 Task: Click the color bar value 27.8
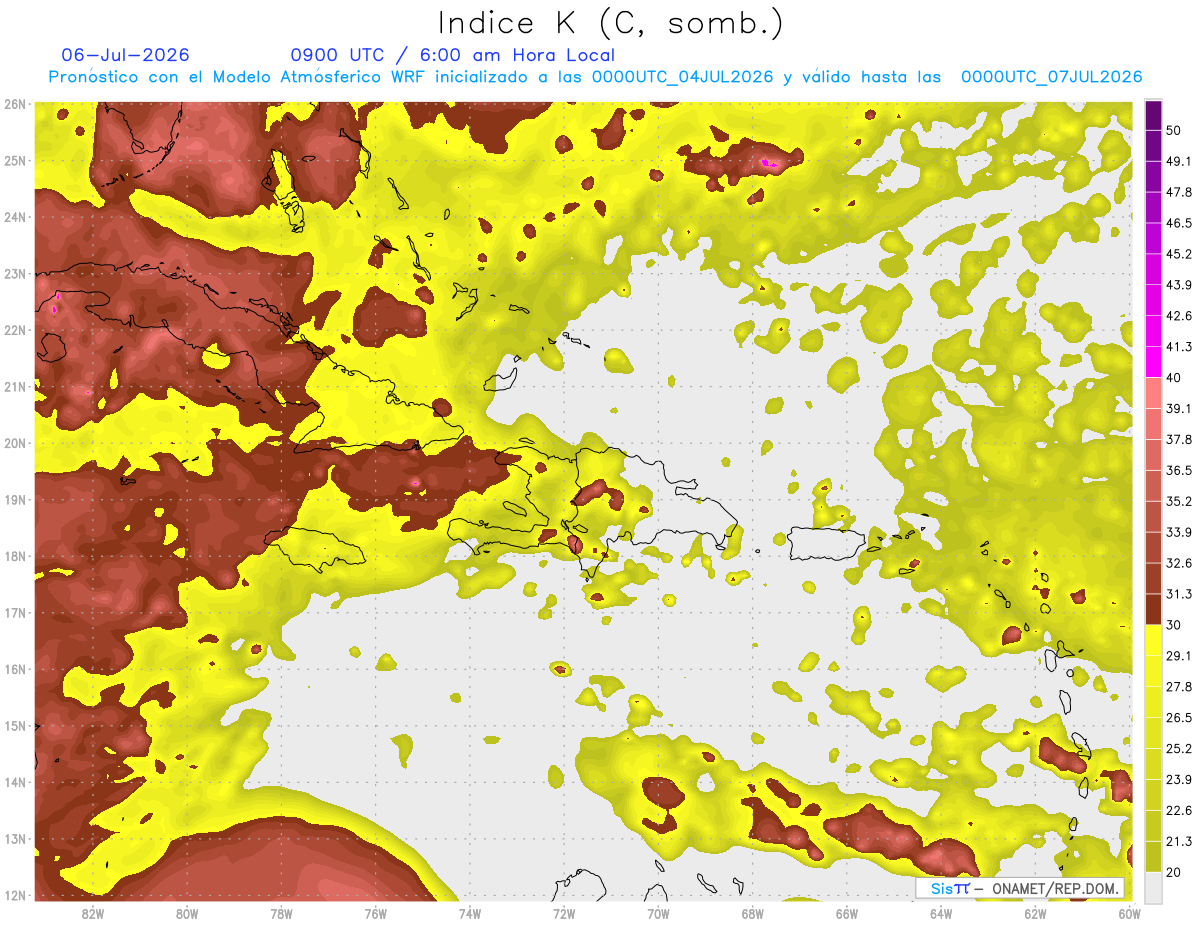point(1179,686)
